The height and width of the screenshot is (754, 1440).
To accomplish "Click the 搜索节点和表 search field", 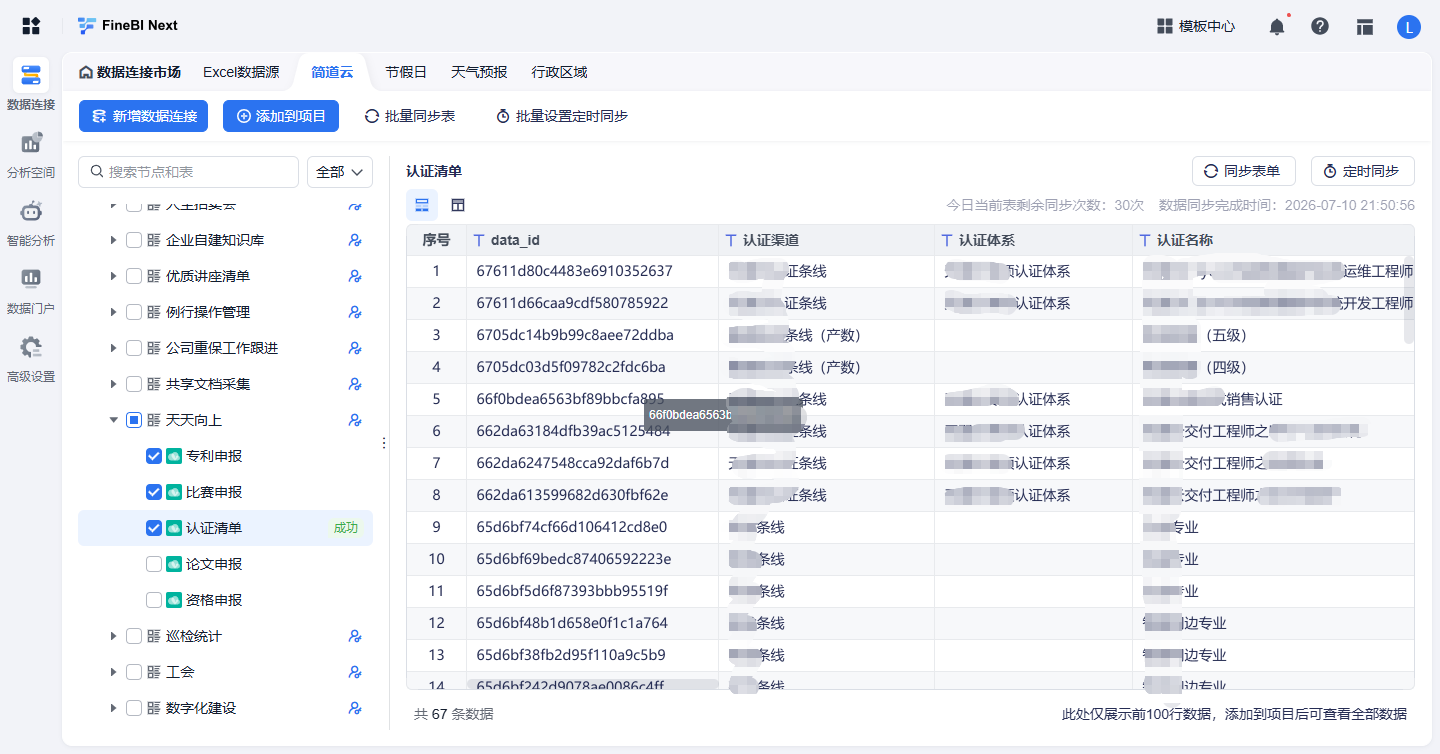I will coord(189,172).
